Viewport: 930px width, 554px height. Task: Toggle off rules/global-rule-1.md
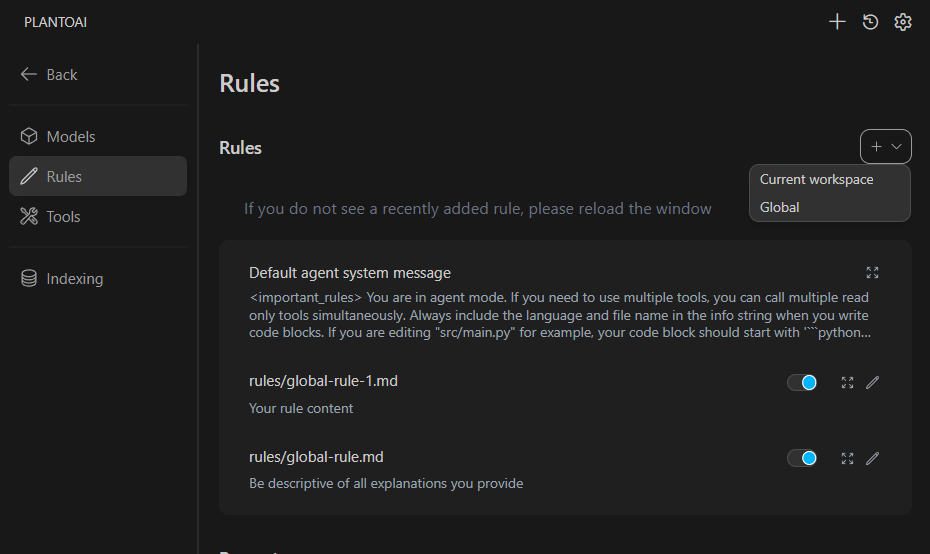[802, 383]
